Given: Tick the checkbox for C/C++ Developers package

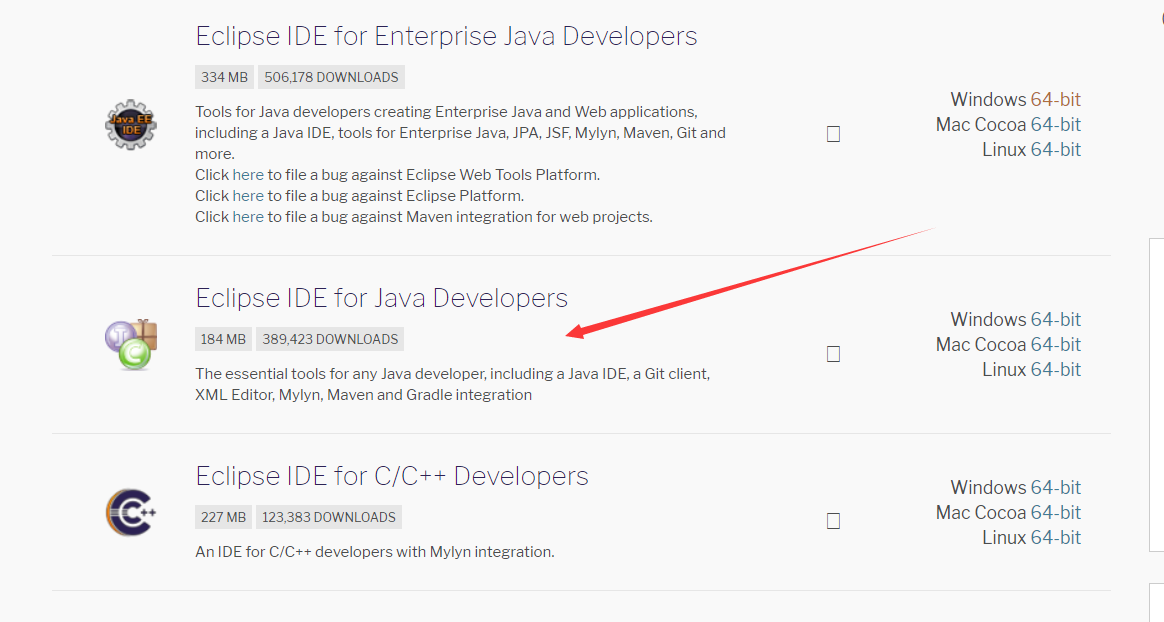Looking at the screenshot, I should point(834,521).
